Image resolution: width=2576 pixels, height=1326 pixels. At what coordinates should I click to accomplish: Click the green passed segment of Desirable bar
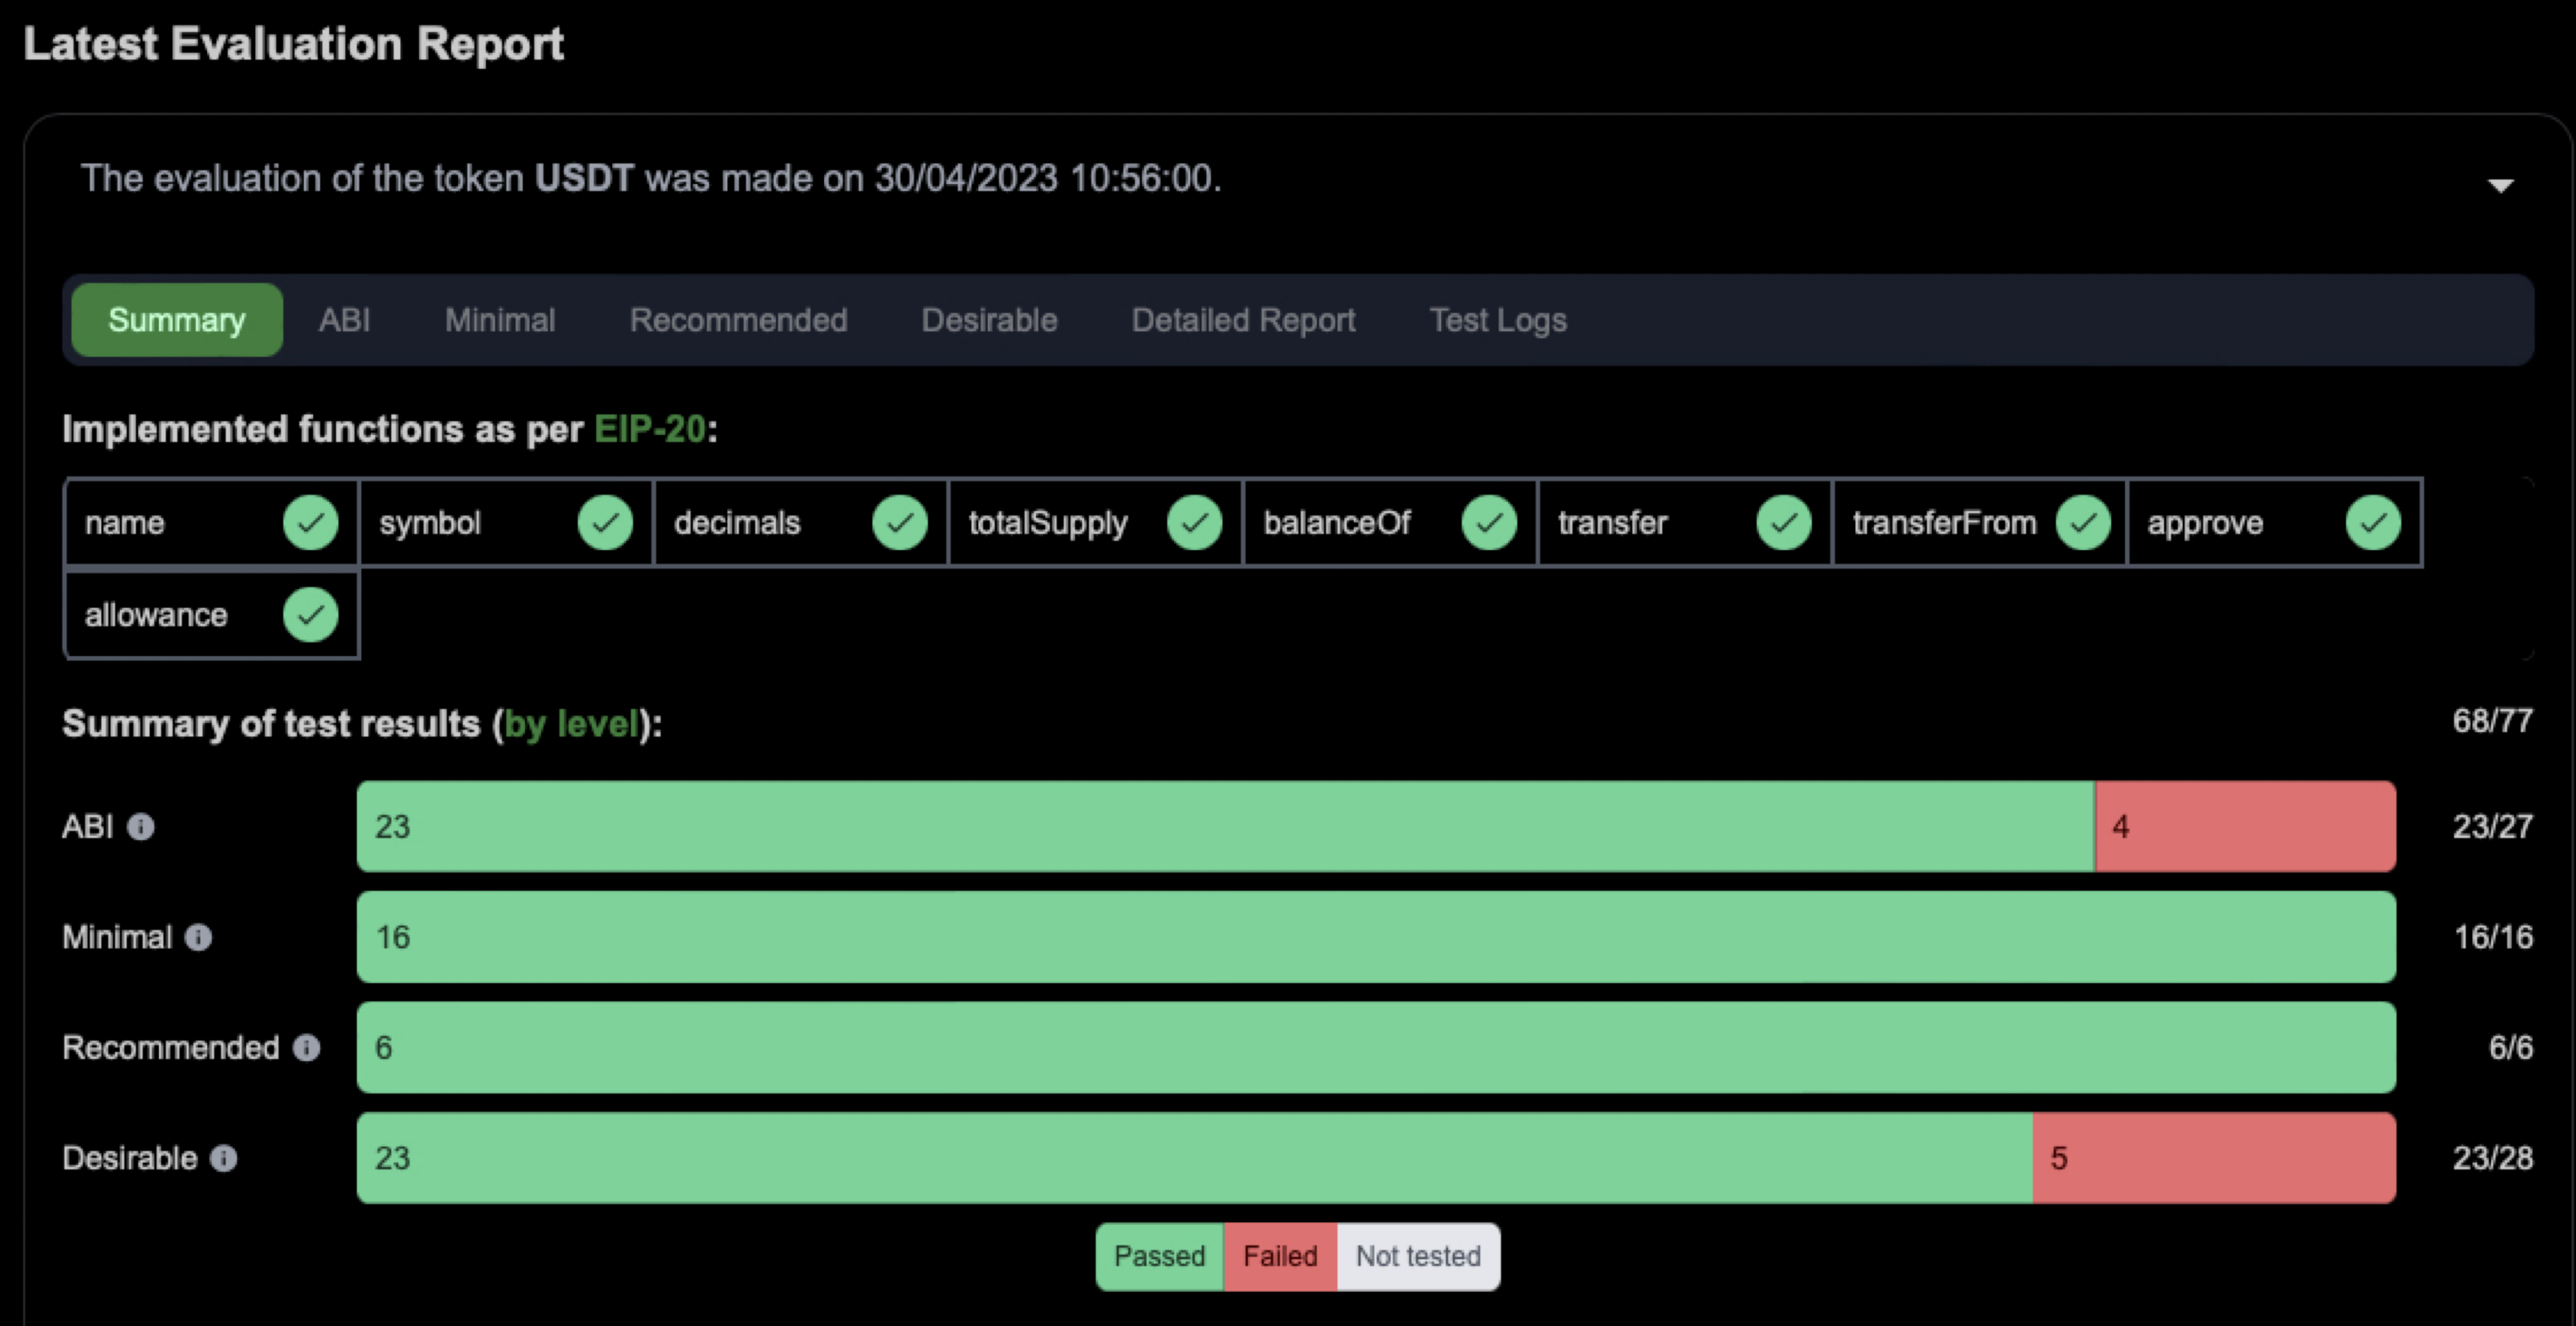point(1195,1158)
